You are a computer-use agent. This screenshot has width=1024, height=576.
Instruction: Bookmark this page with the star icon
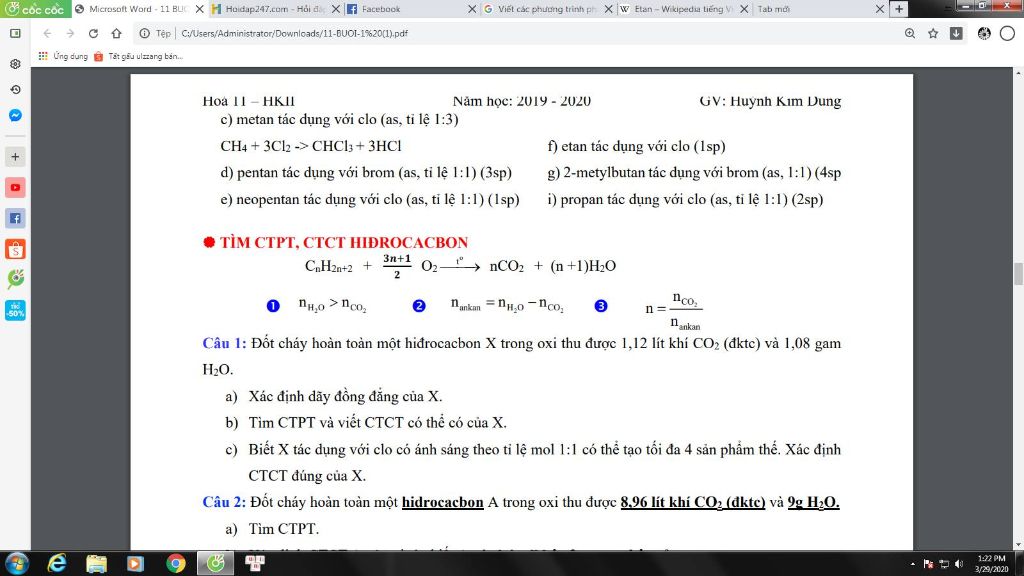[933, 33]
